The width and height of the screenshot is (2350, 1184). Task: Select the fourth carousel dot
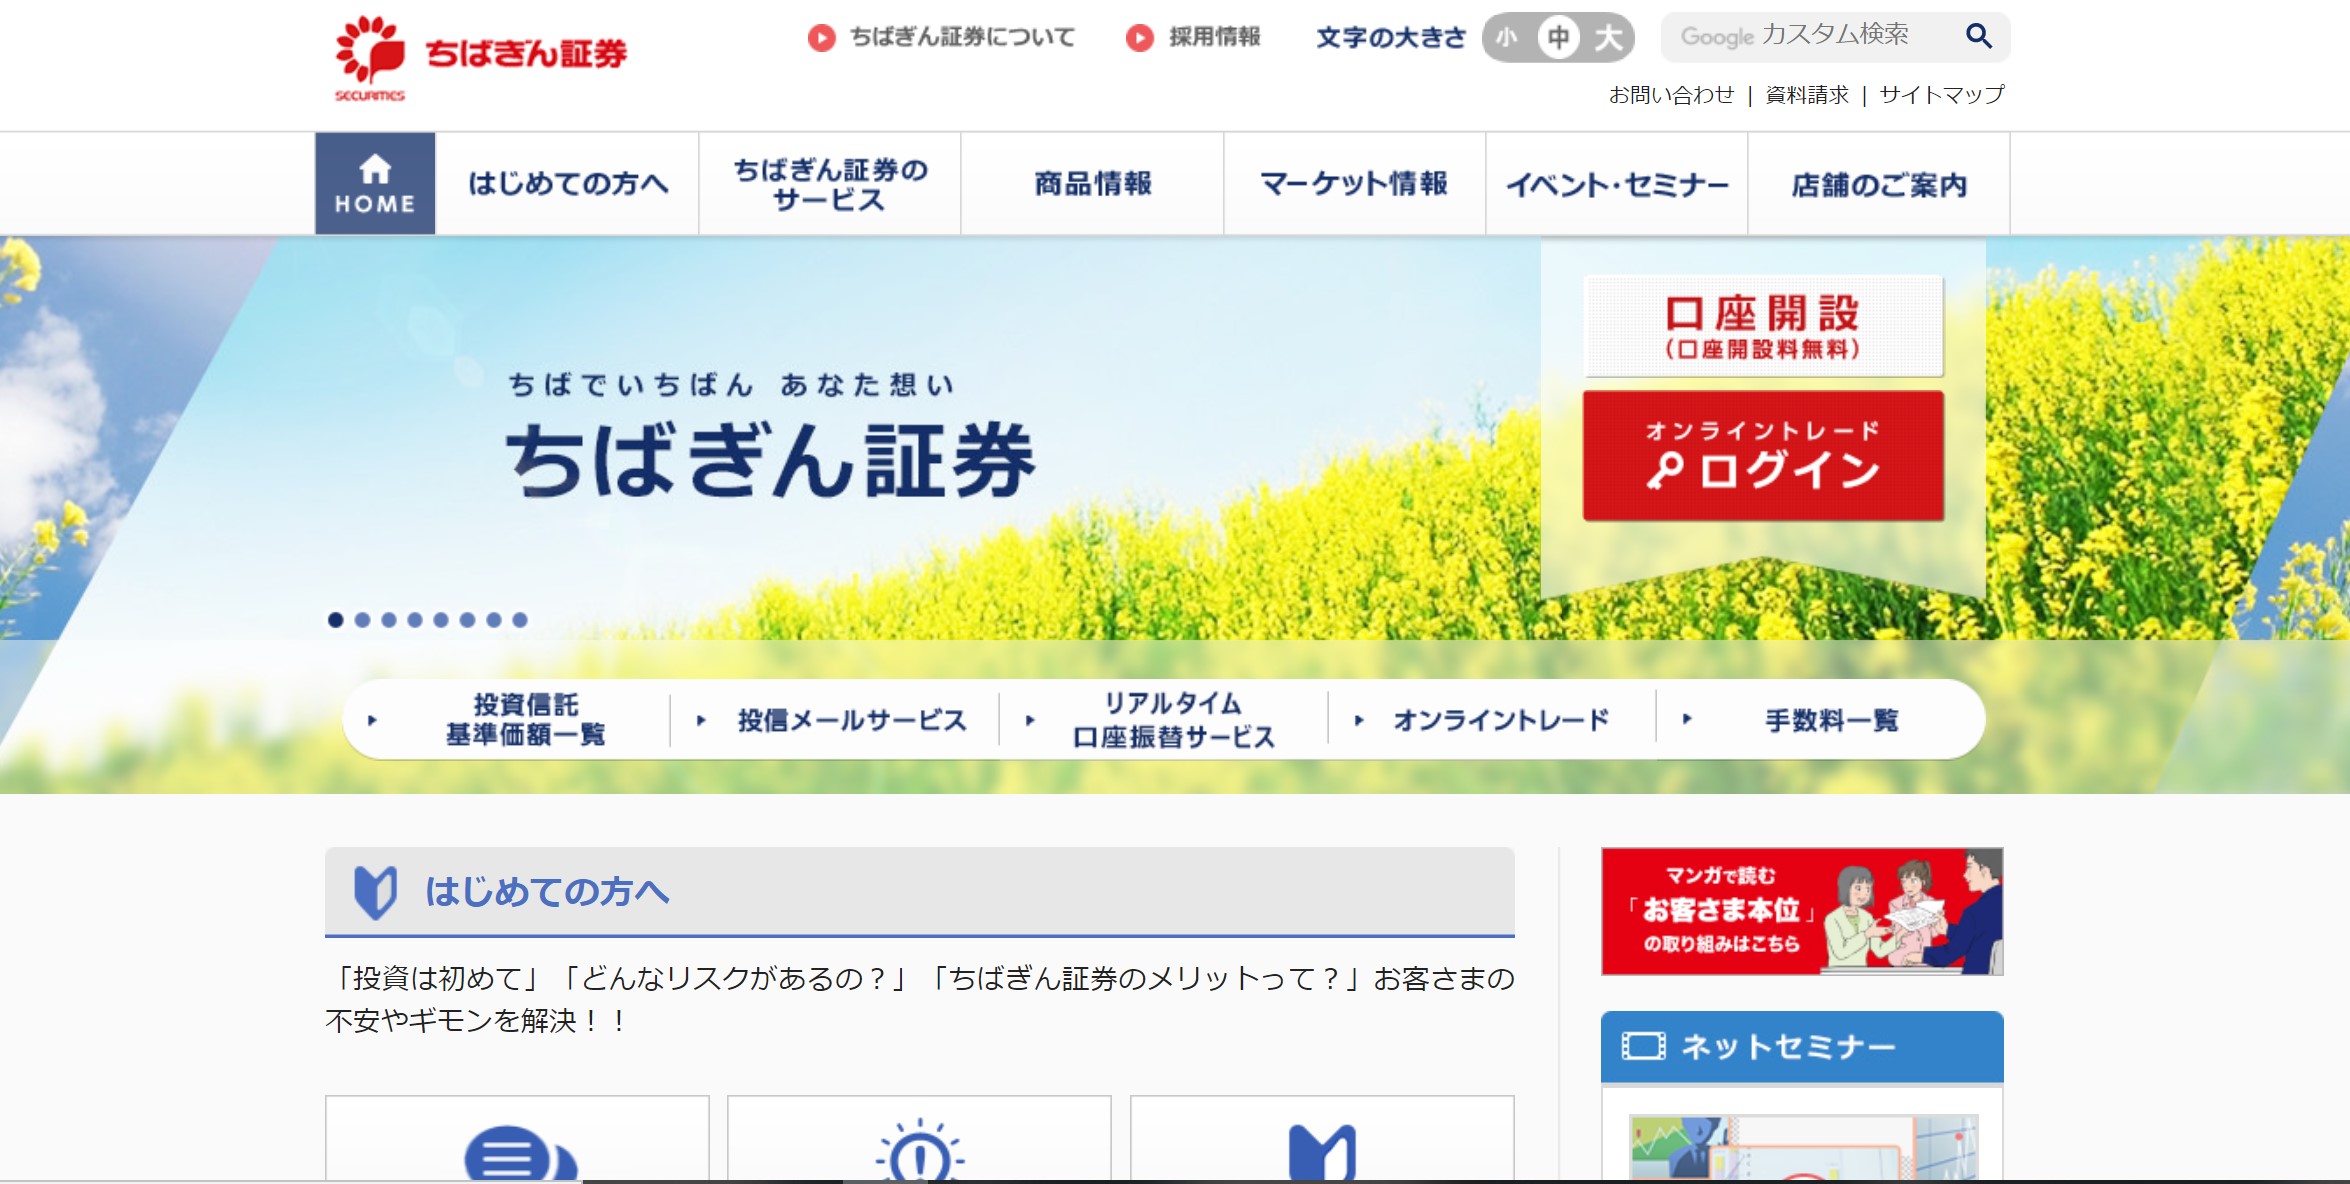click(415, 620)
